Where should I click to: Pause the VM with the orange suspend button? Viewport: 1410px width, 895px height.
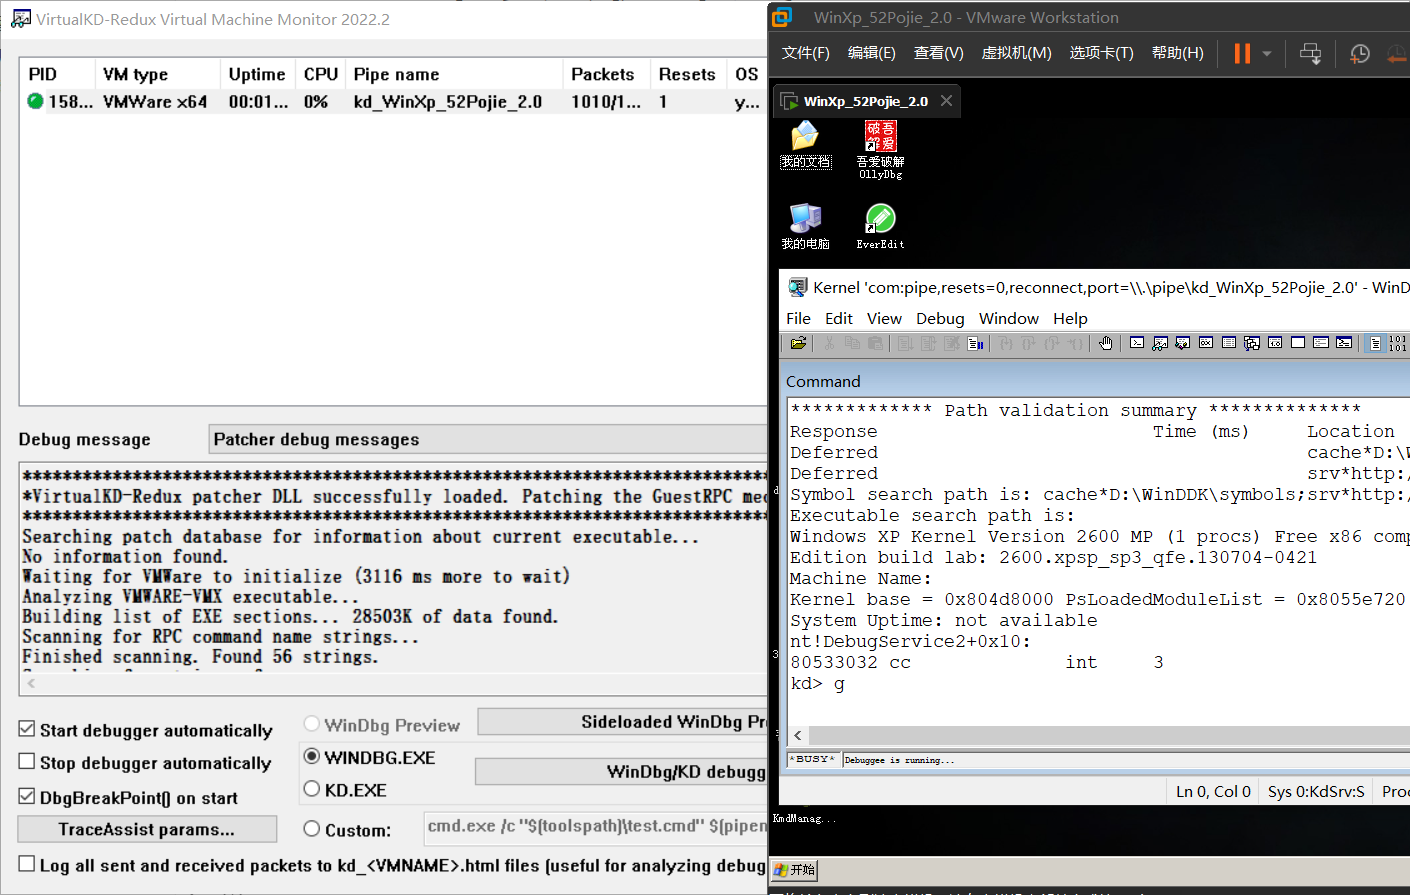1242,54
